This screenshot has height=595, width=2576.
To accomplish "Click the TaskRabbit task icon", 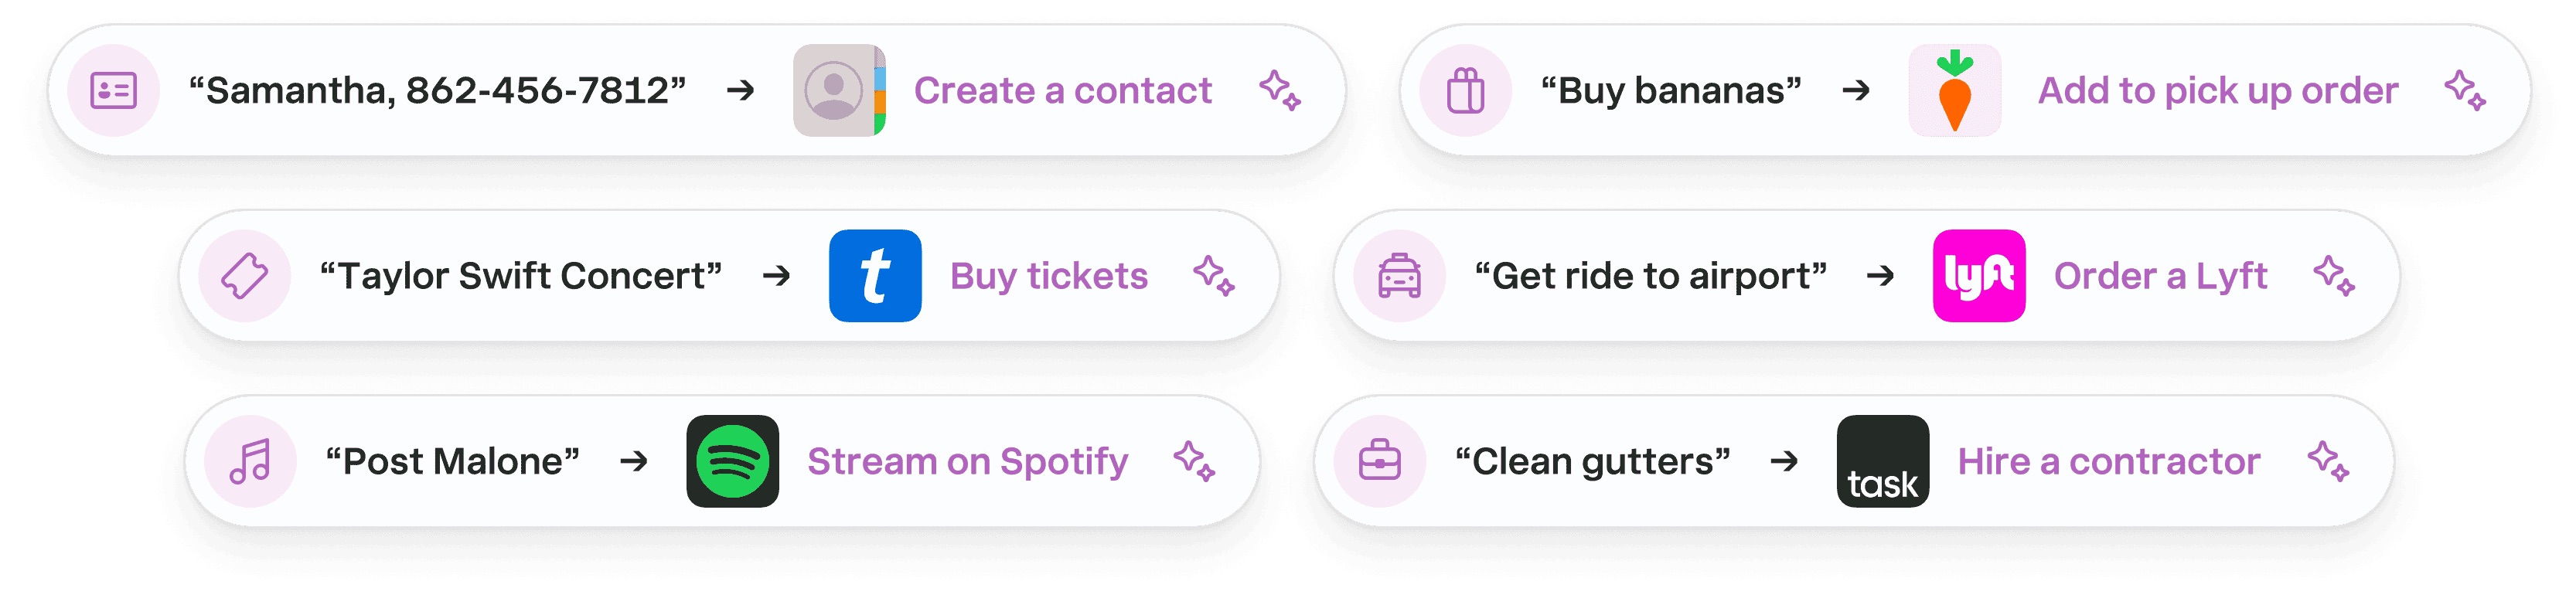I will [1882, 461].
